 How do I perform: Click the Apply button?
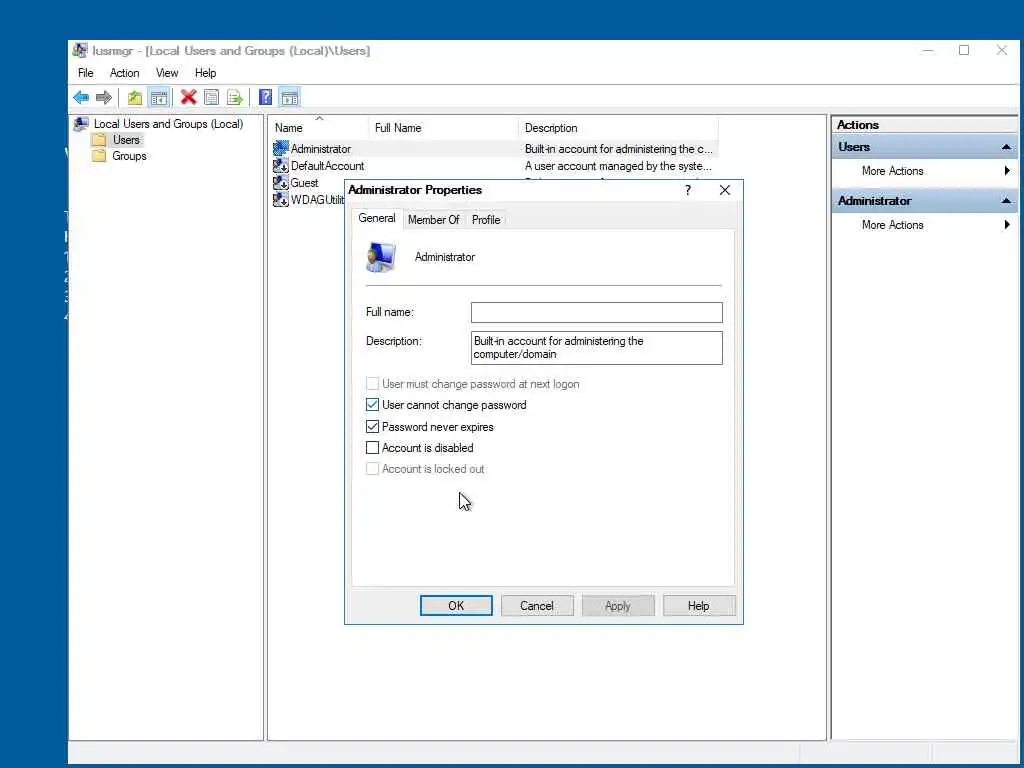point(618,605)
